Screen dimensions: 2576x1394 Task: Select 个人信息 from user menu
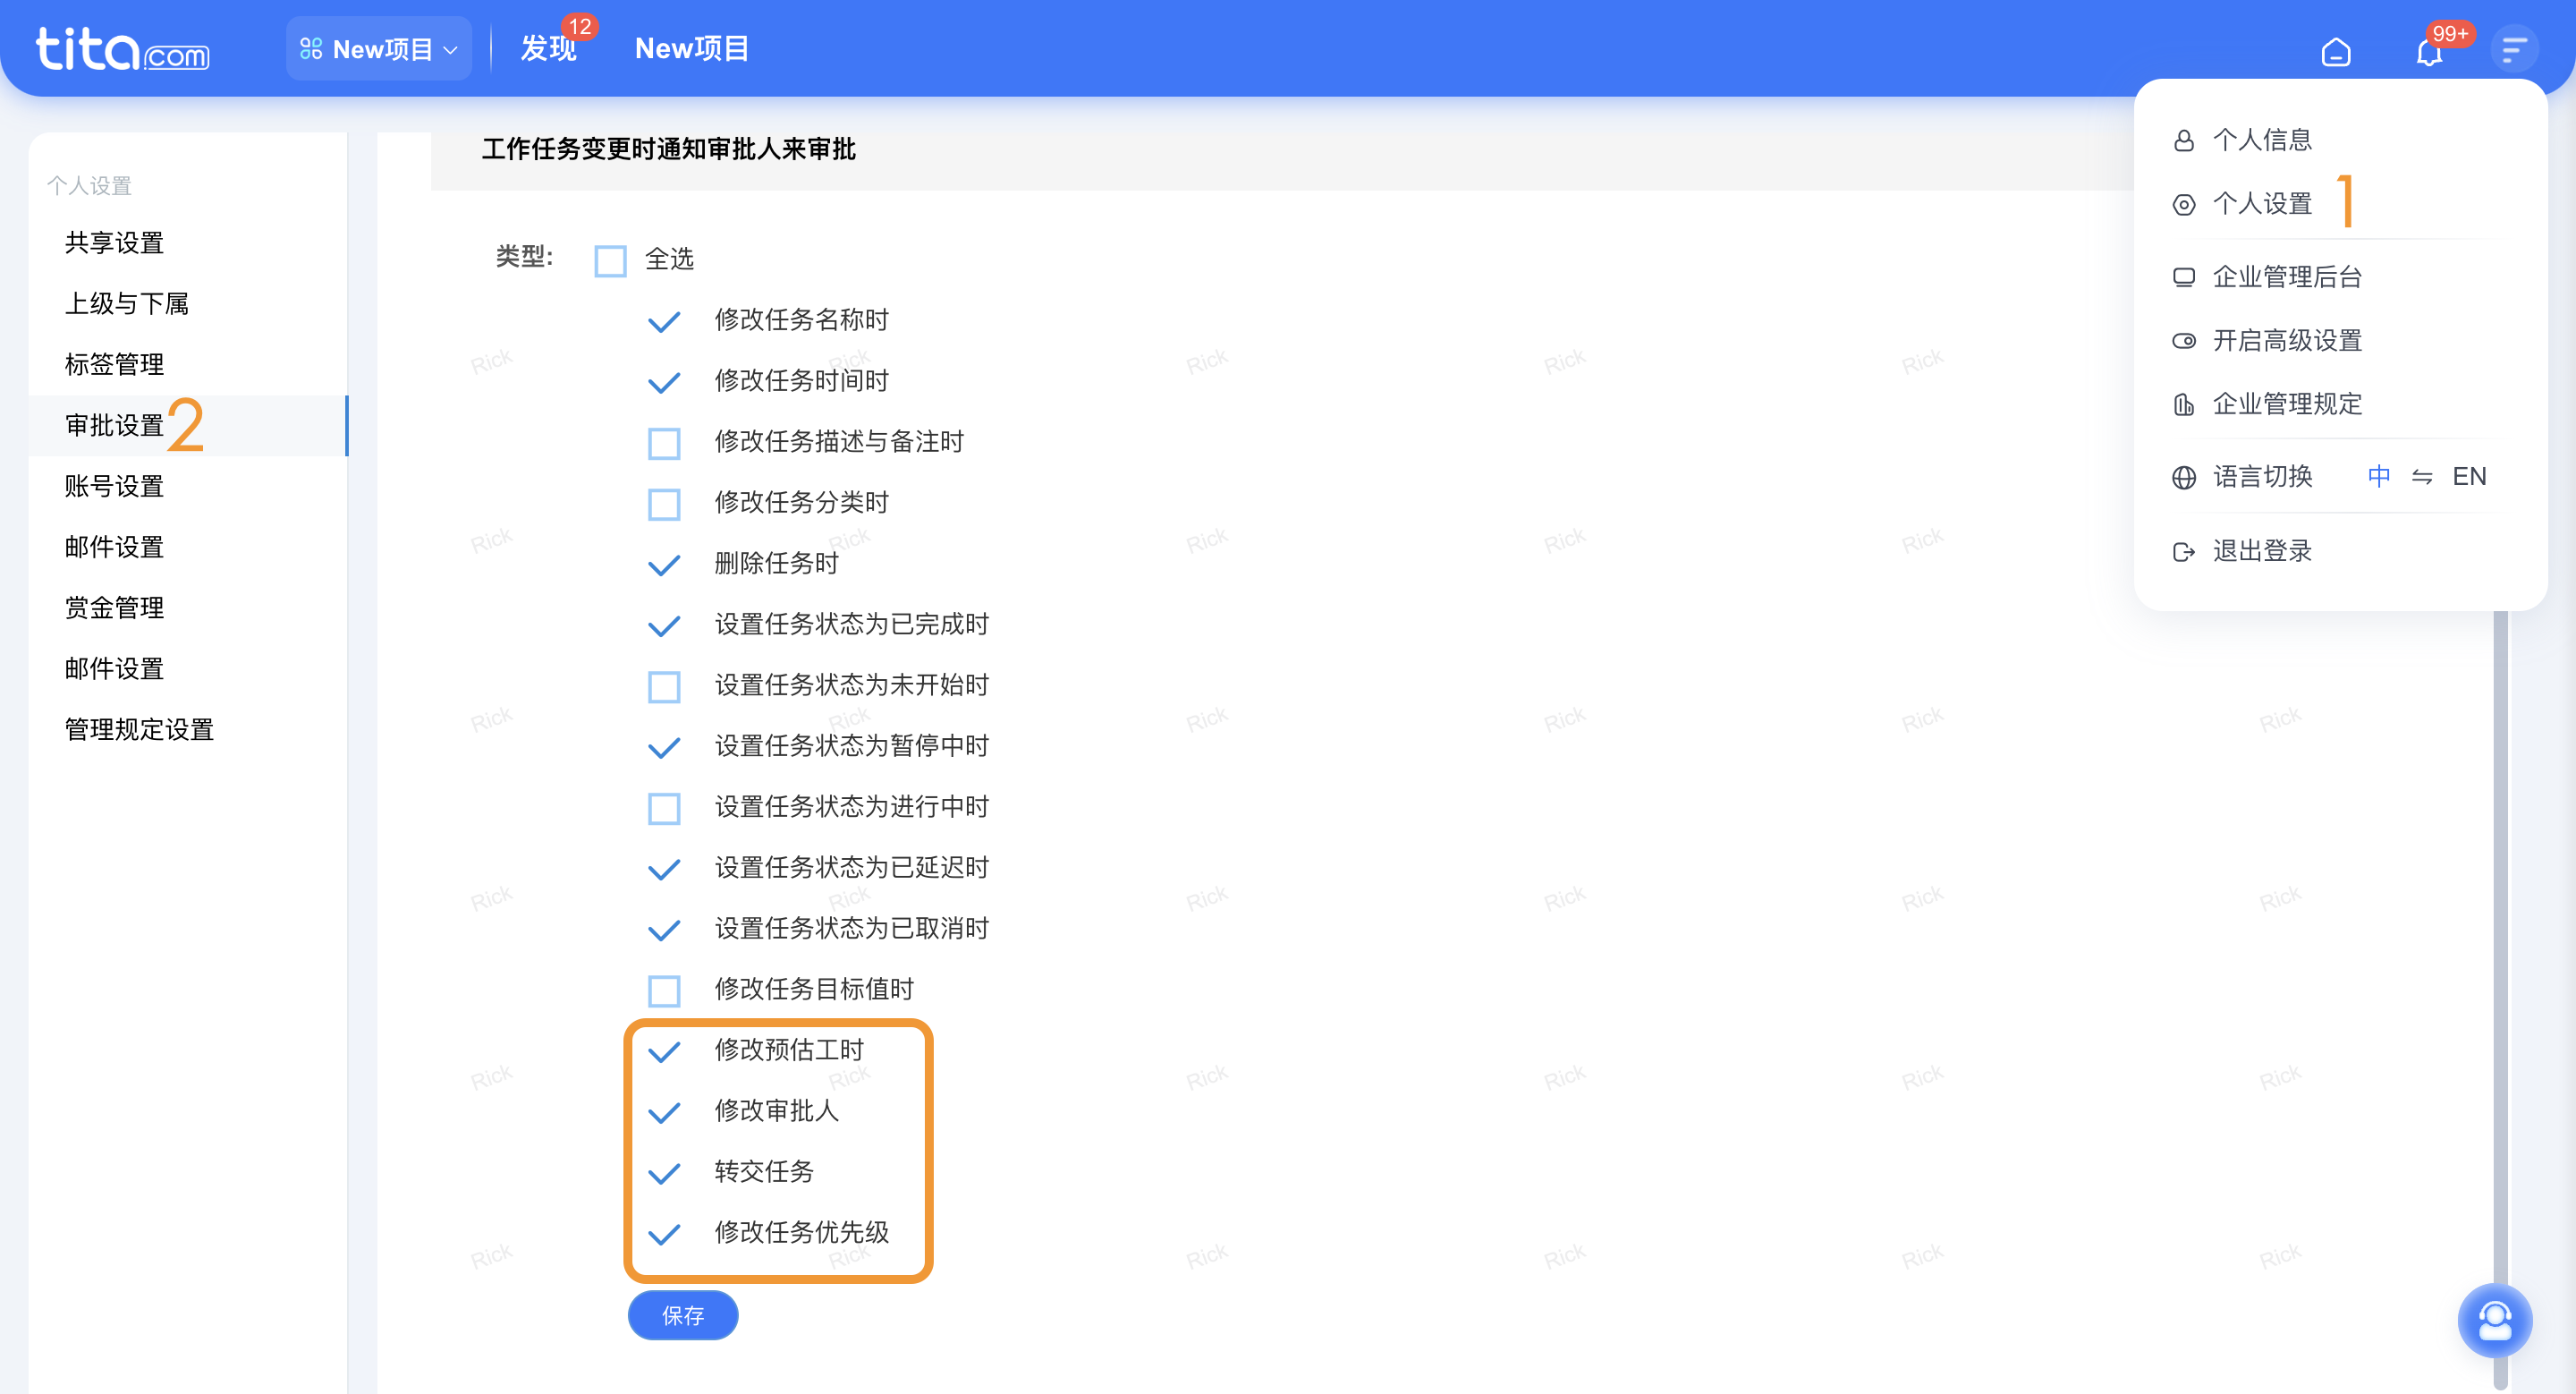[2263, 140]
